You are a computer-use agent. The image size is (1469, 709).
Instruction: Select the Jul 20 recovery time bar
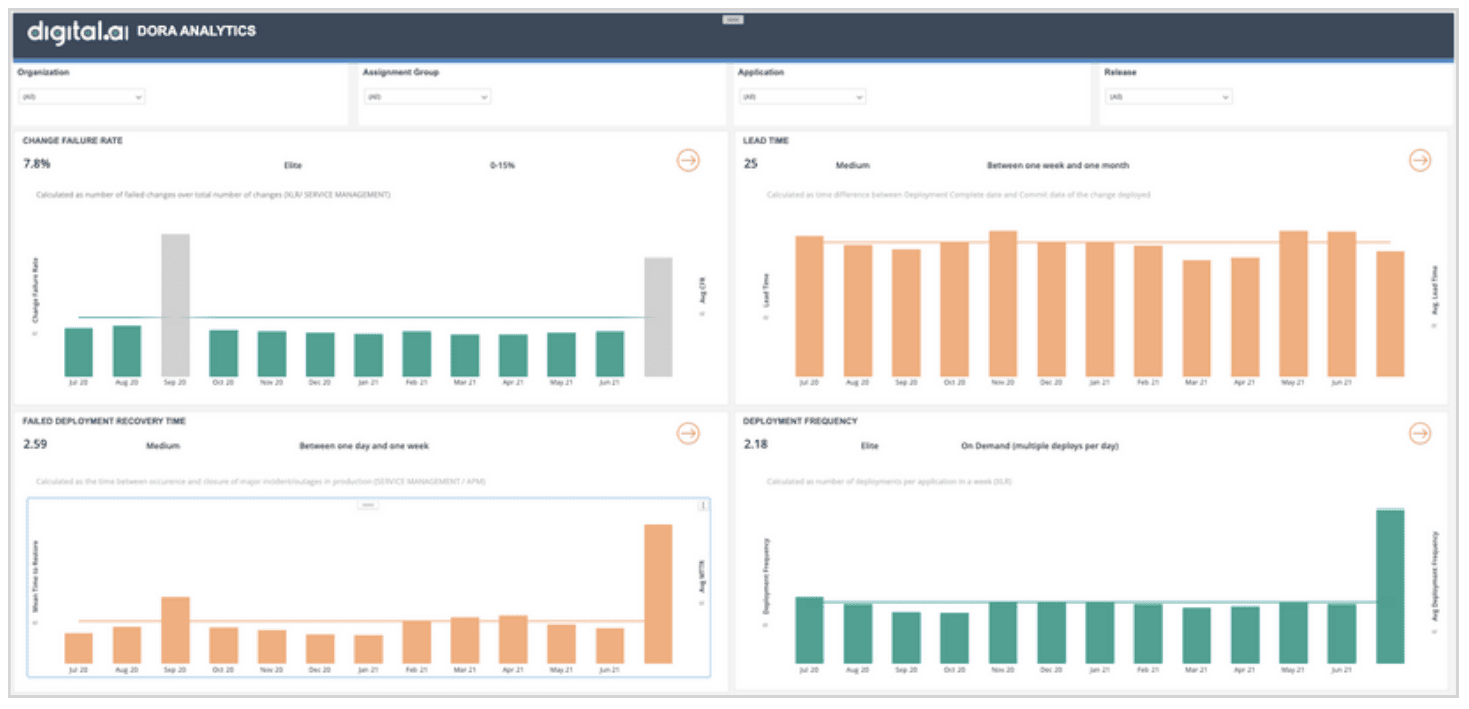tap(79, 648)
